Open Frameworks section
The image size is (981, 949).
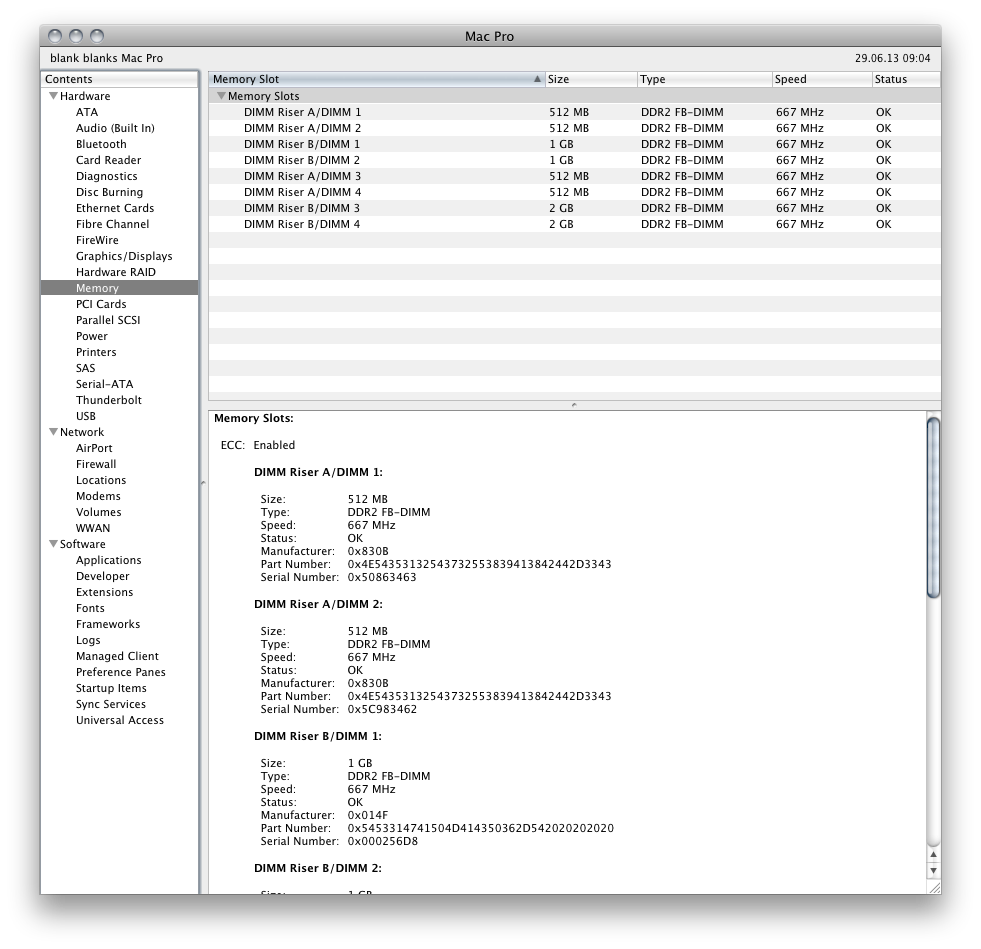click(x=108, y=624)
